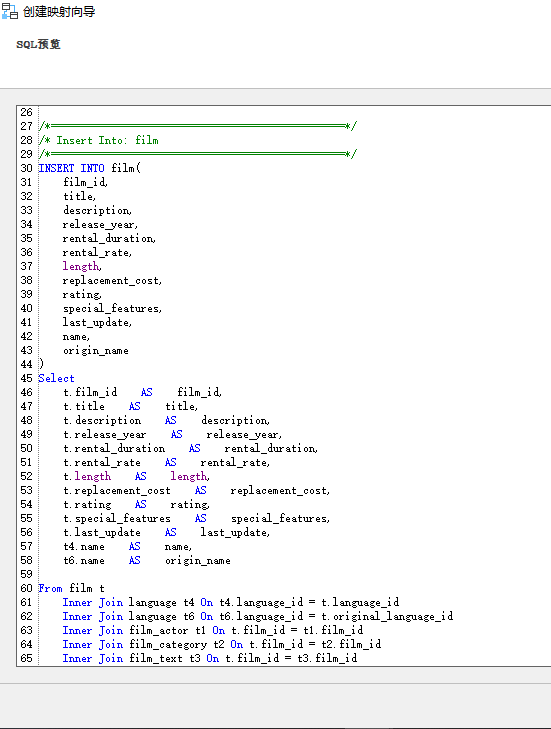Click 'name,' on line 42

tap(76, 337)
